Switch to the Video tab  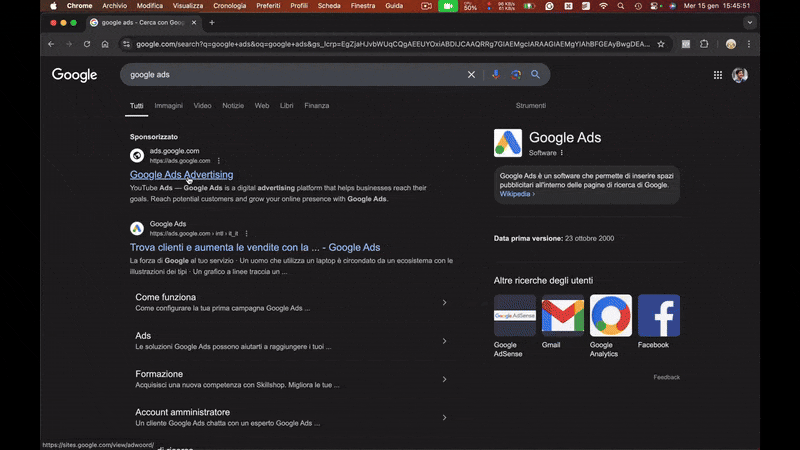[x=202, y=106]
